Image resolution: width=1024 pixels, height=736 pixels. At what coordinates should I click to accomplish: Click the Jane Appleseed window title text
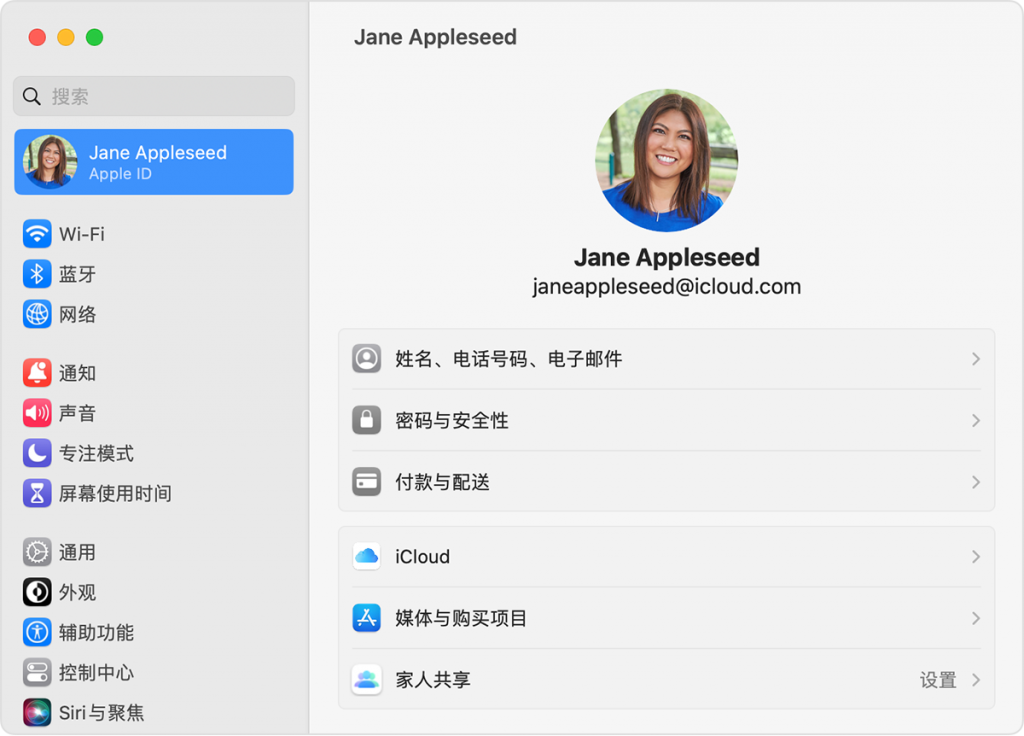coord(435,37)
